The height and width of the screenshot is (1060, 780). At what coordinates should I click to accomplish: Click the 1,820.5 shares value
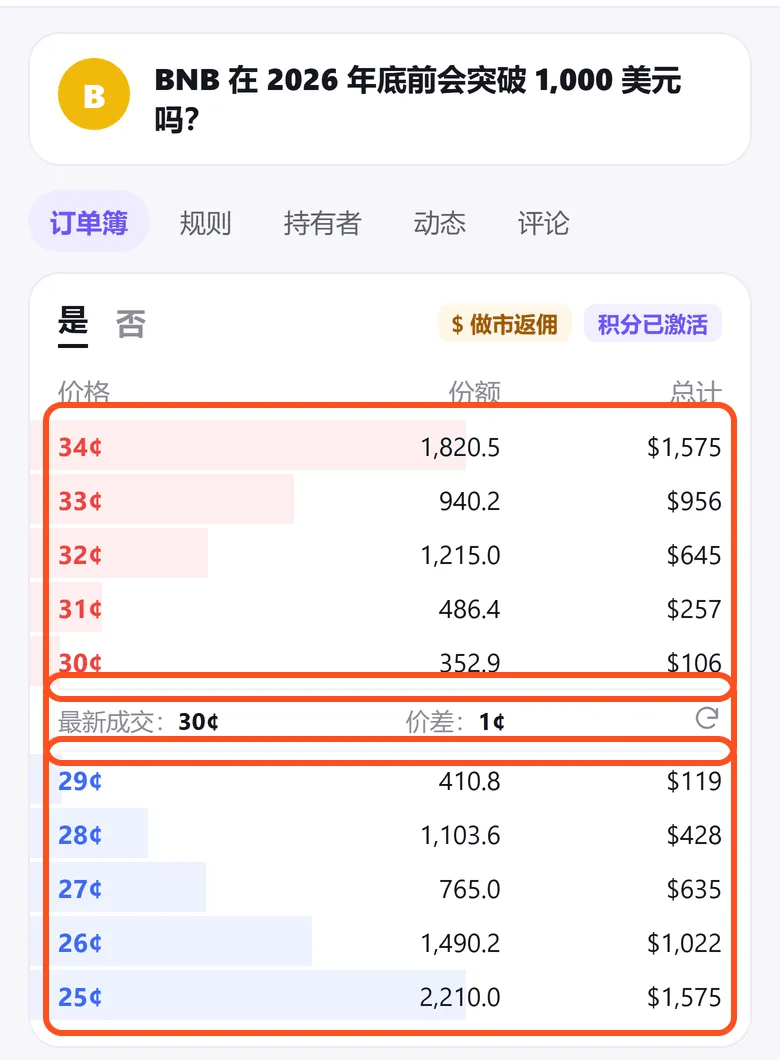(460, 447)
